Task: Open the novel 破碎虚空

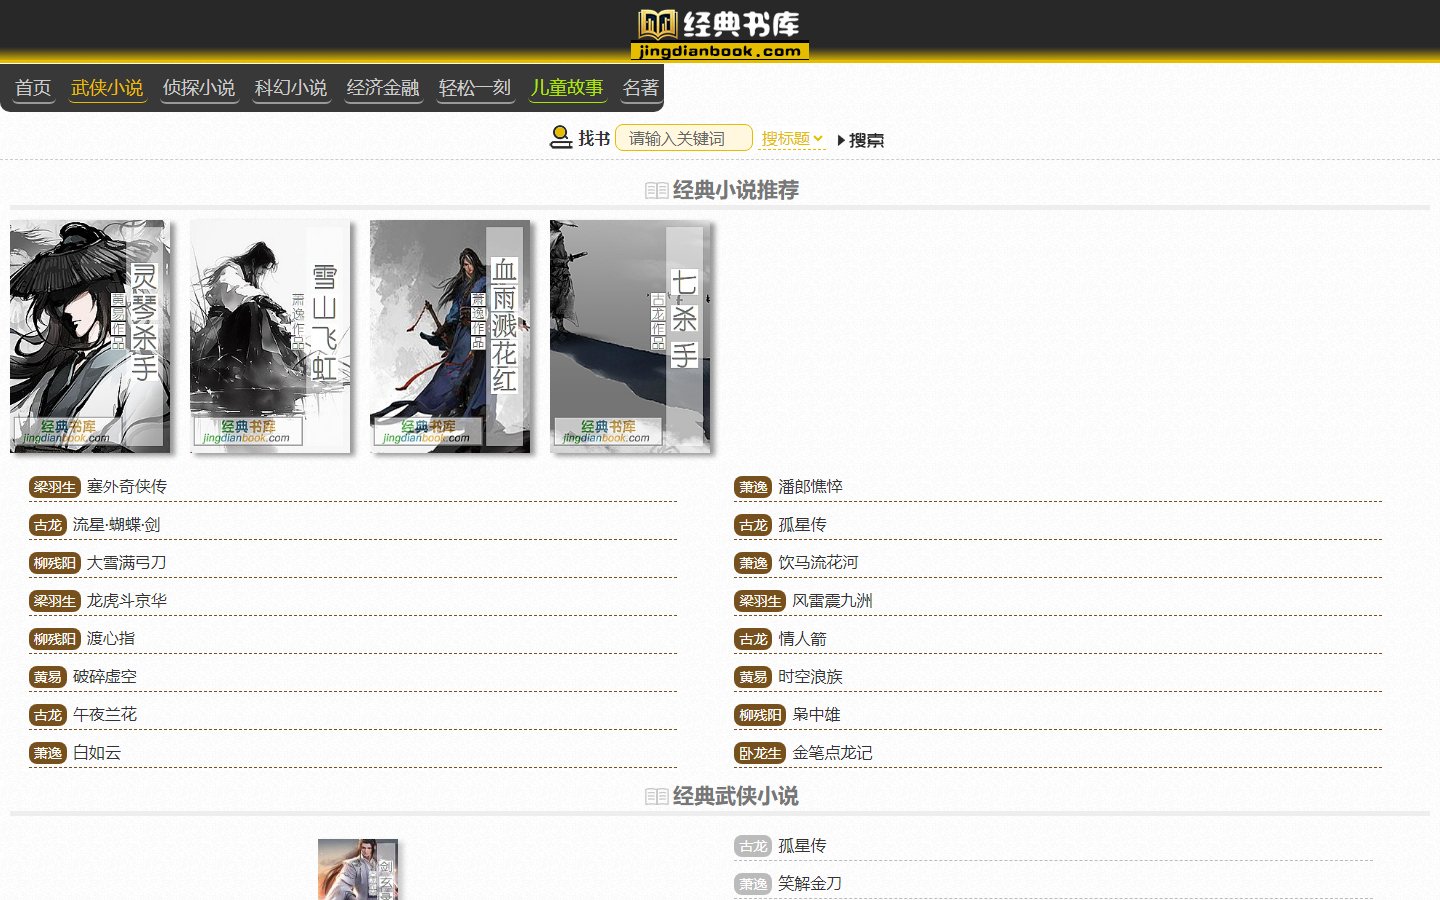Action: point(105,676)
